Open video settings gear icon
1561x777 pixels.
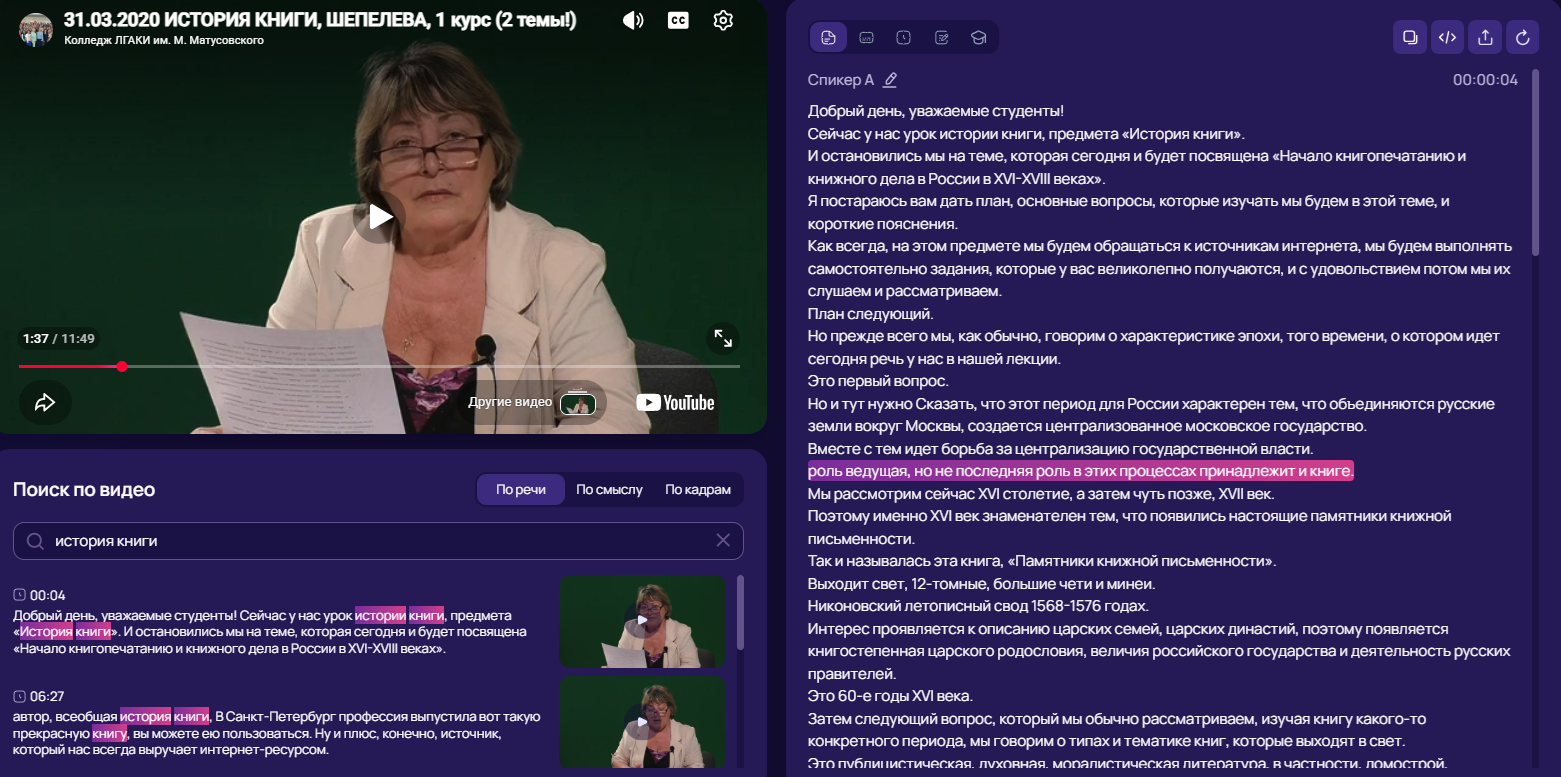click(724, 20)
